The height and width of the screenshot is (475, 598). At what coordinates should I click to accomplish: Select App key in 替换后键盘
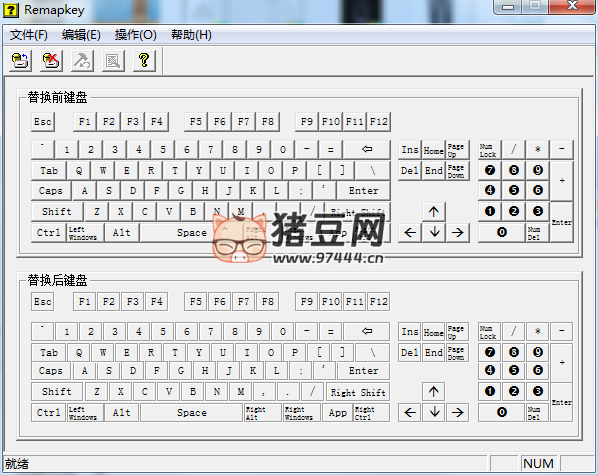(338, 413)
